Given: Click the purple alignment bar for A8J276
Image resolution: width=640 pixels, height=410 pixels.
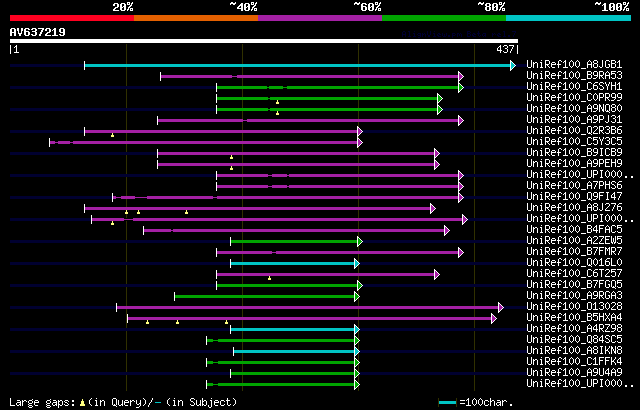Looking at the screenshot, I should click(258, 208).
